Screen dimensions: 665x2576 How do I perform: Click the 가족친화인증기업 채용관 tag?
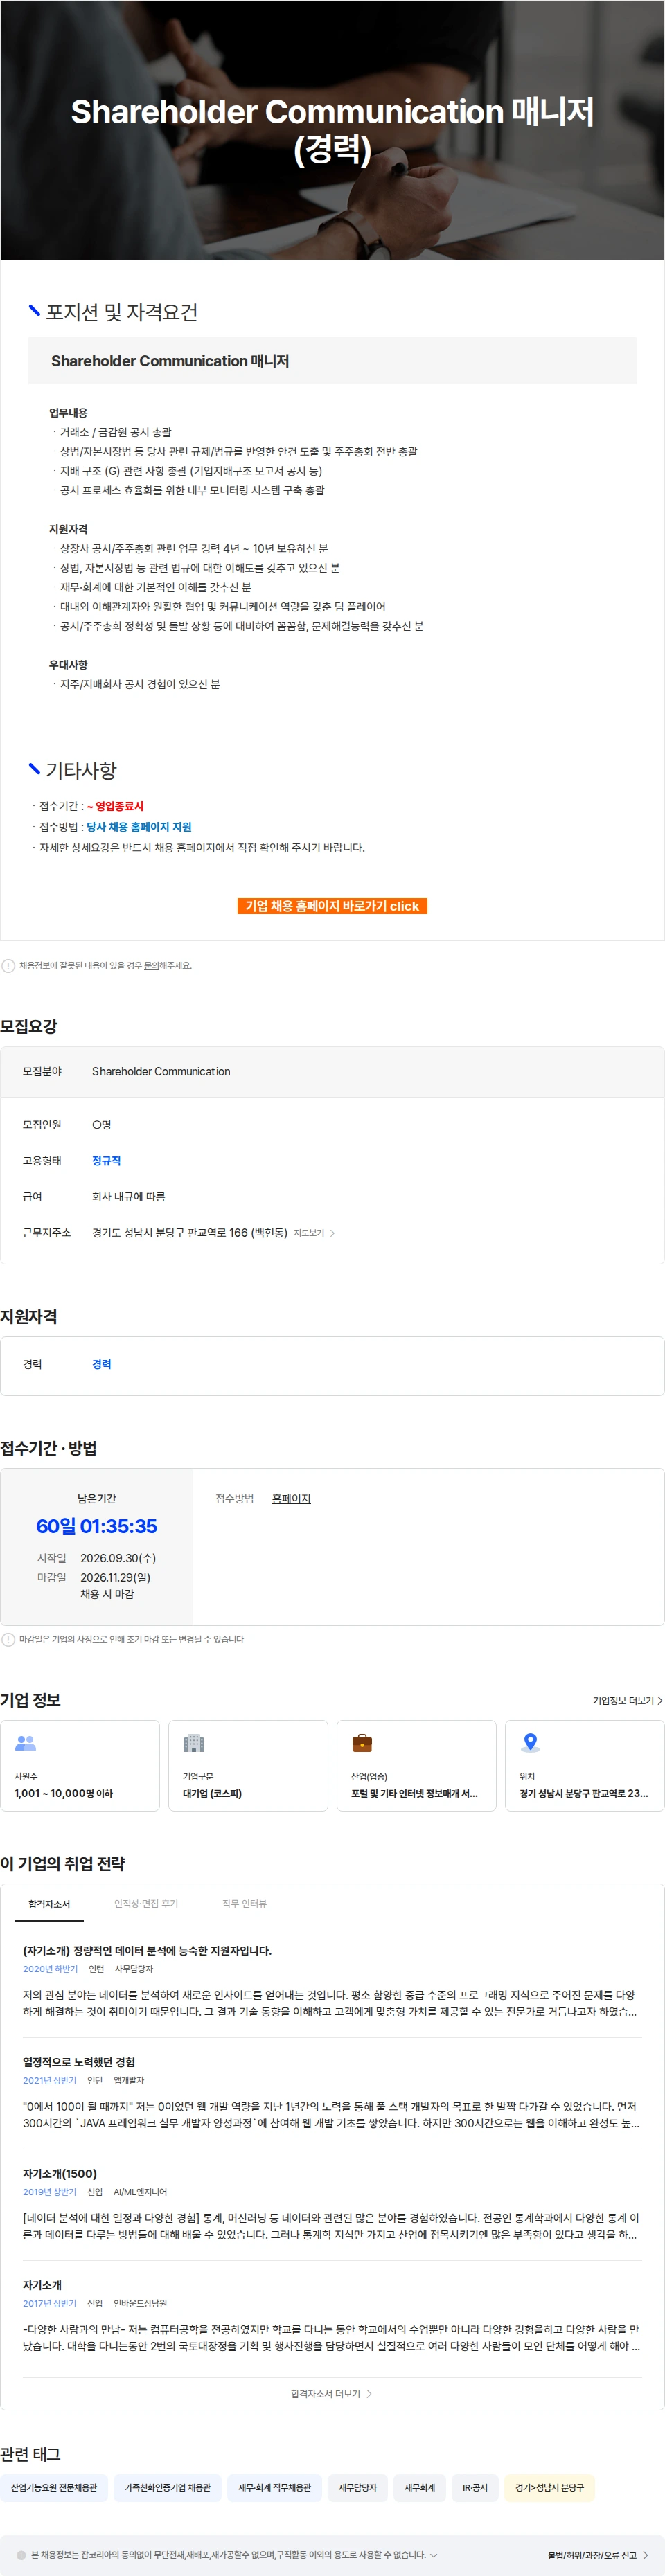tap(167, 2487)
